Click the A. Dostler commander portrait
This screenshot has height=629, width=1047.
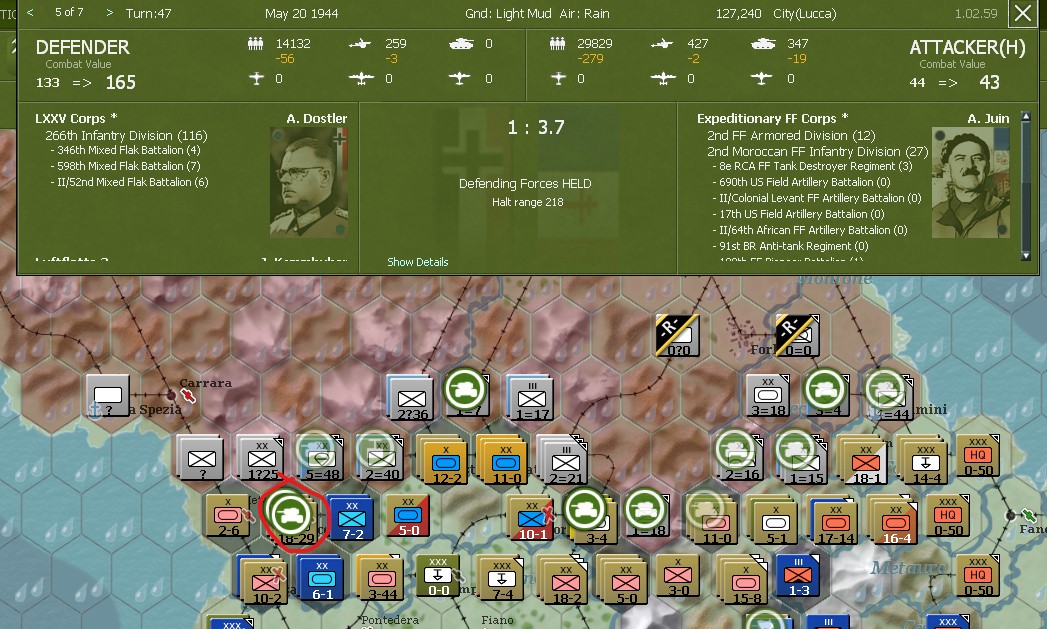click(308, 182)
